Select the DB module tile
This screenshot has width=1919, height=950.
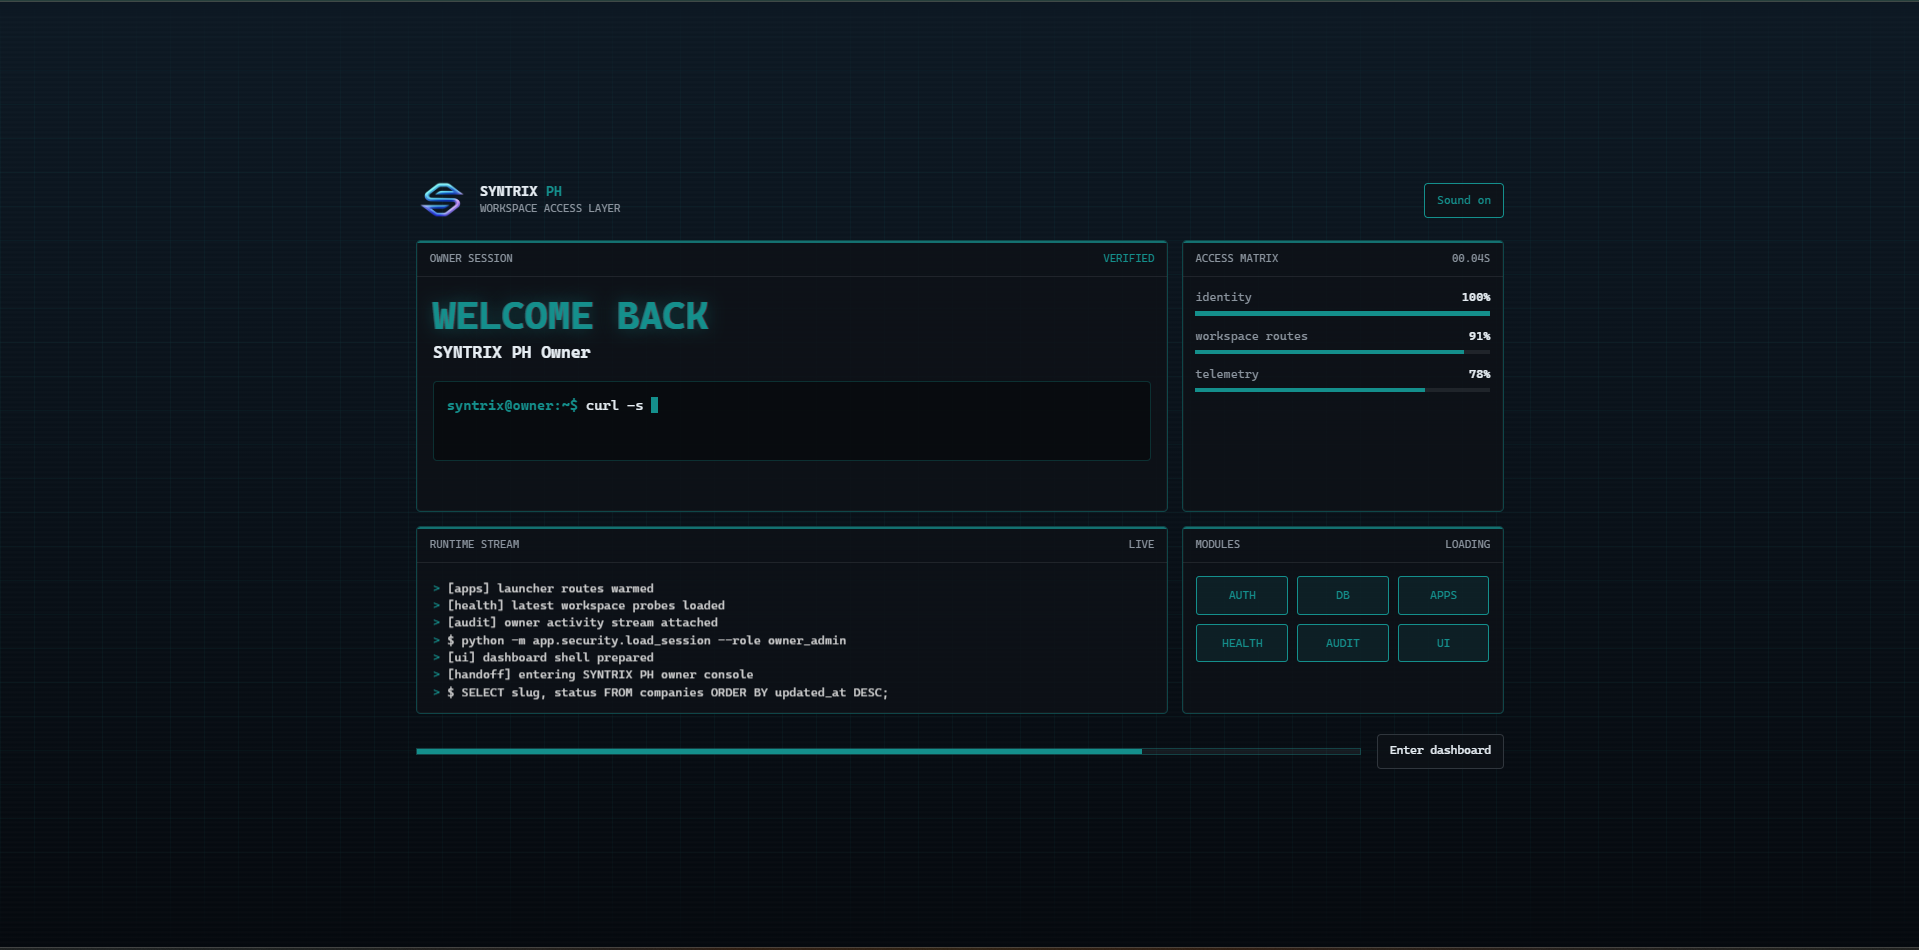pos(1342,595)
